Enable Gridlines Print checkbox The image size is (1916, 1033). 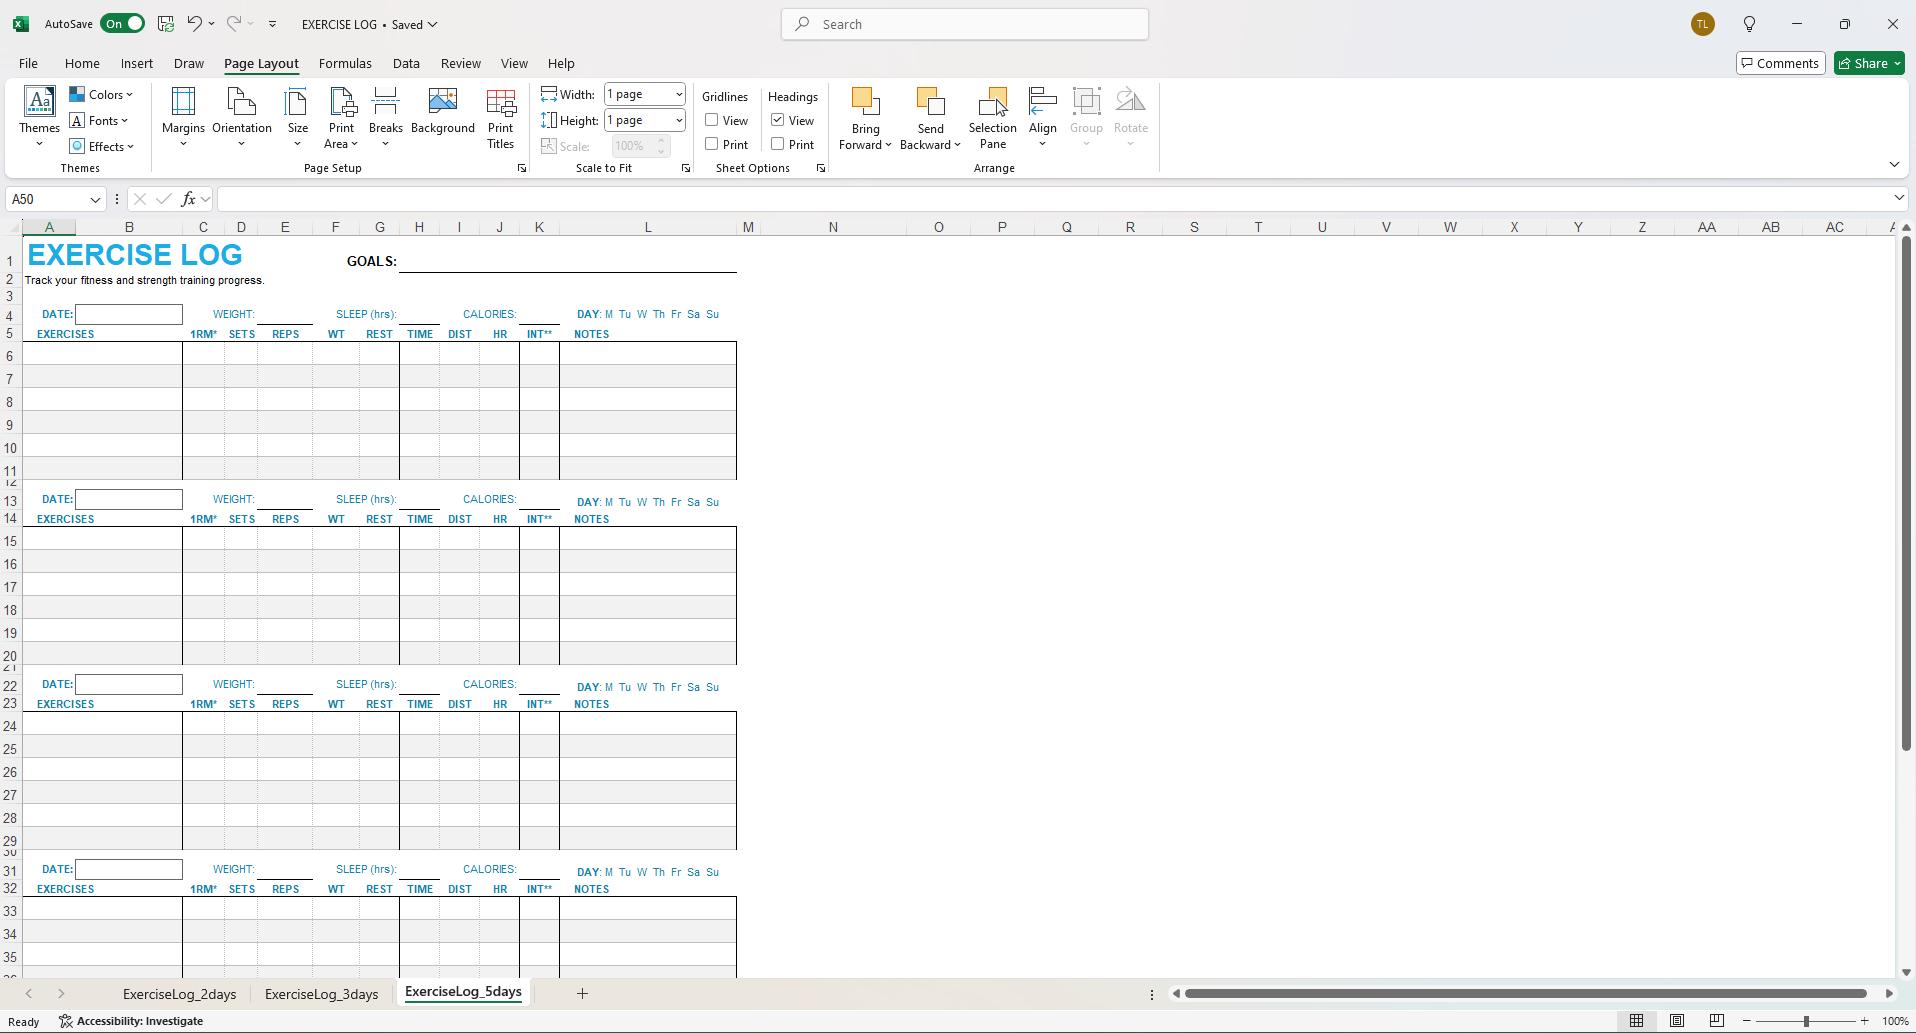[x=712, y=144]
